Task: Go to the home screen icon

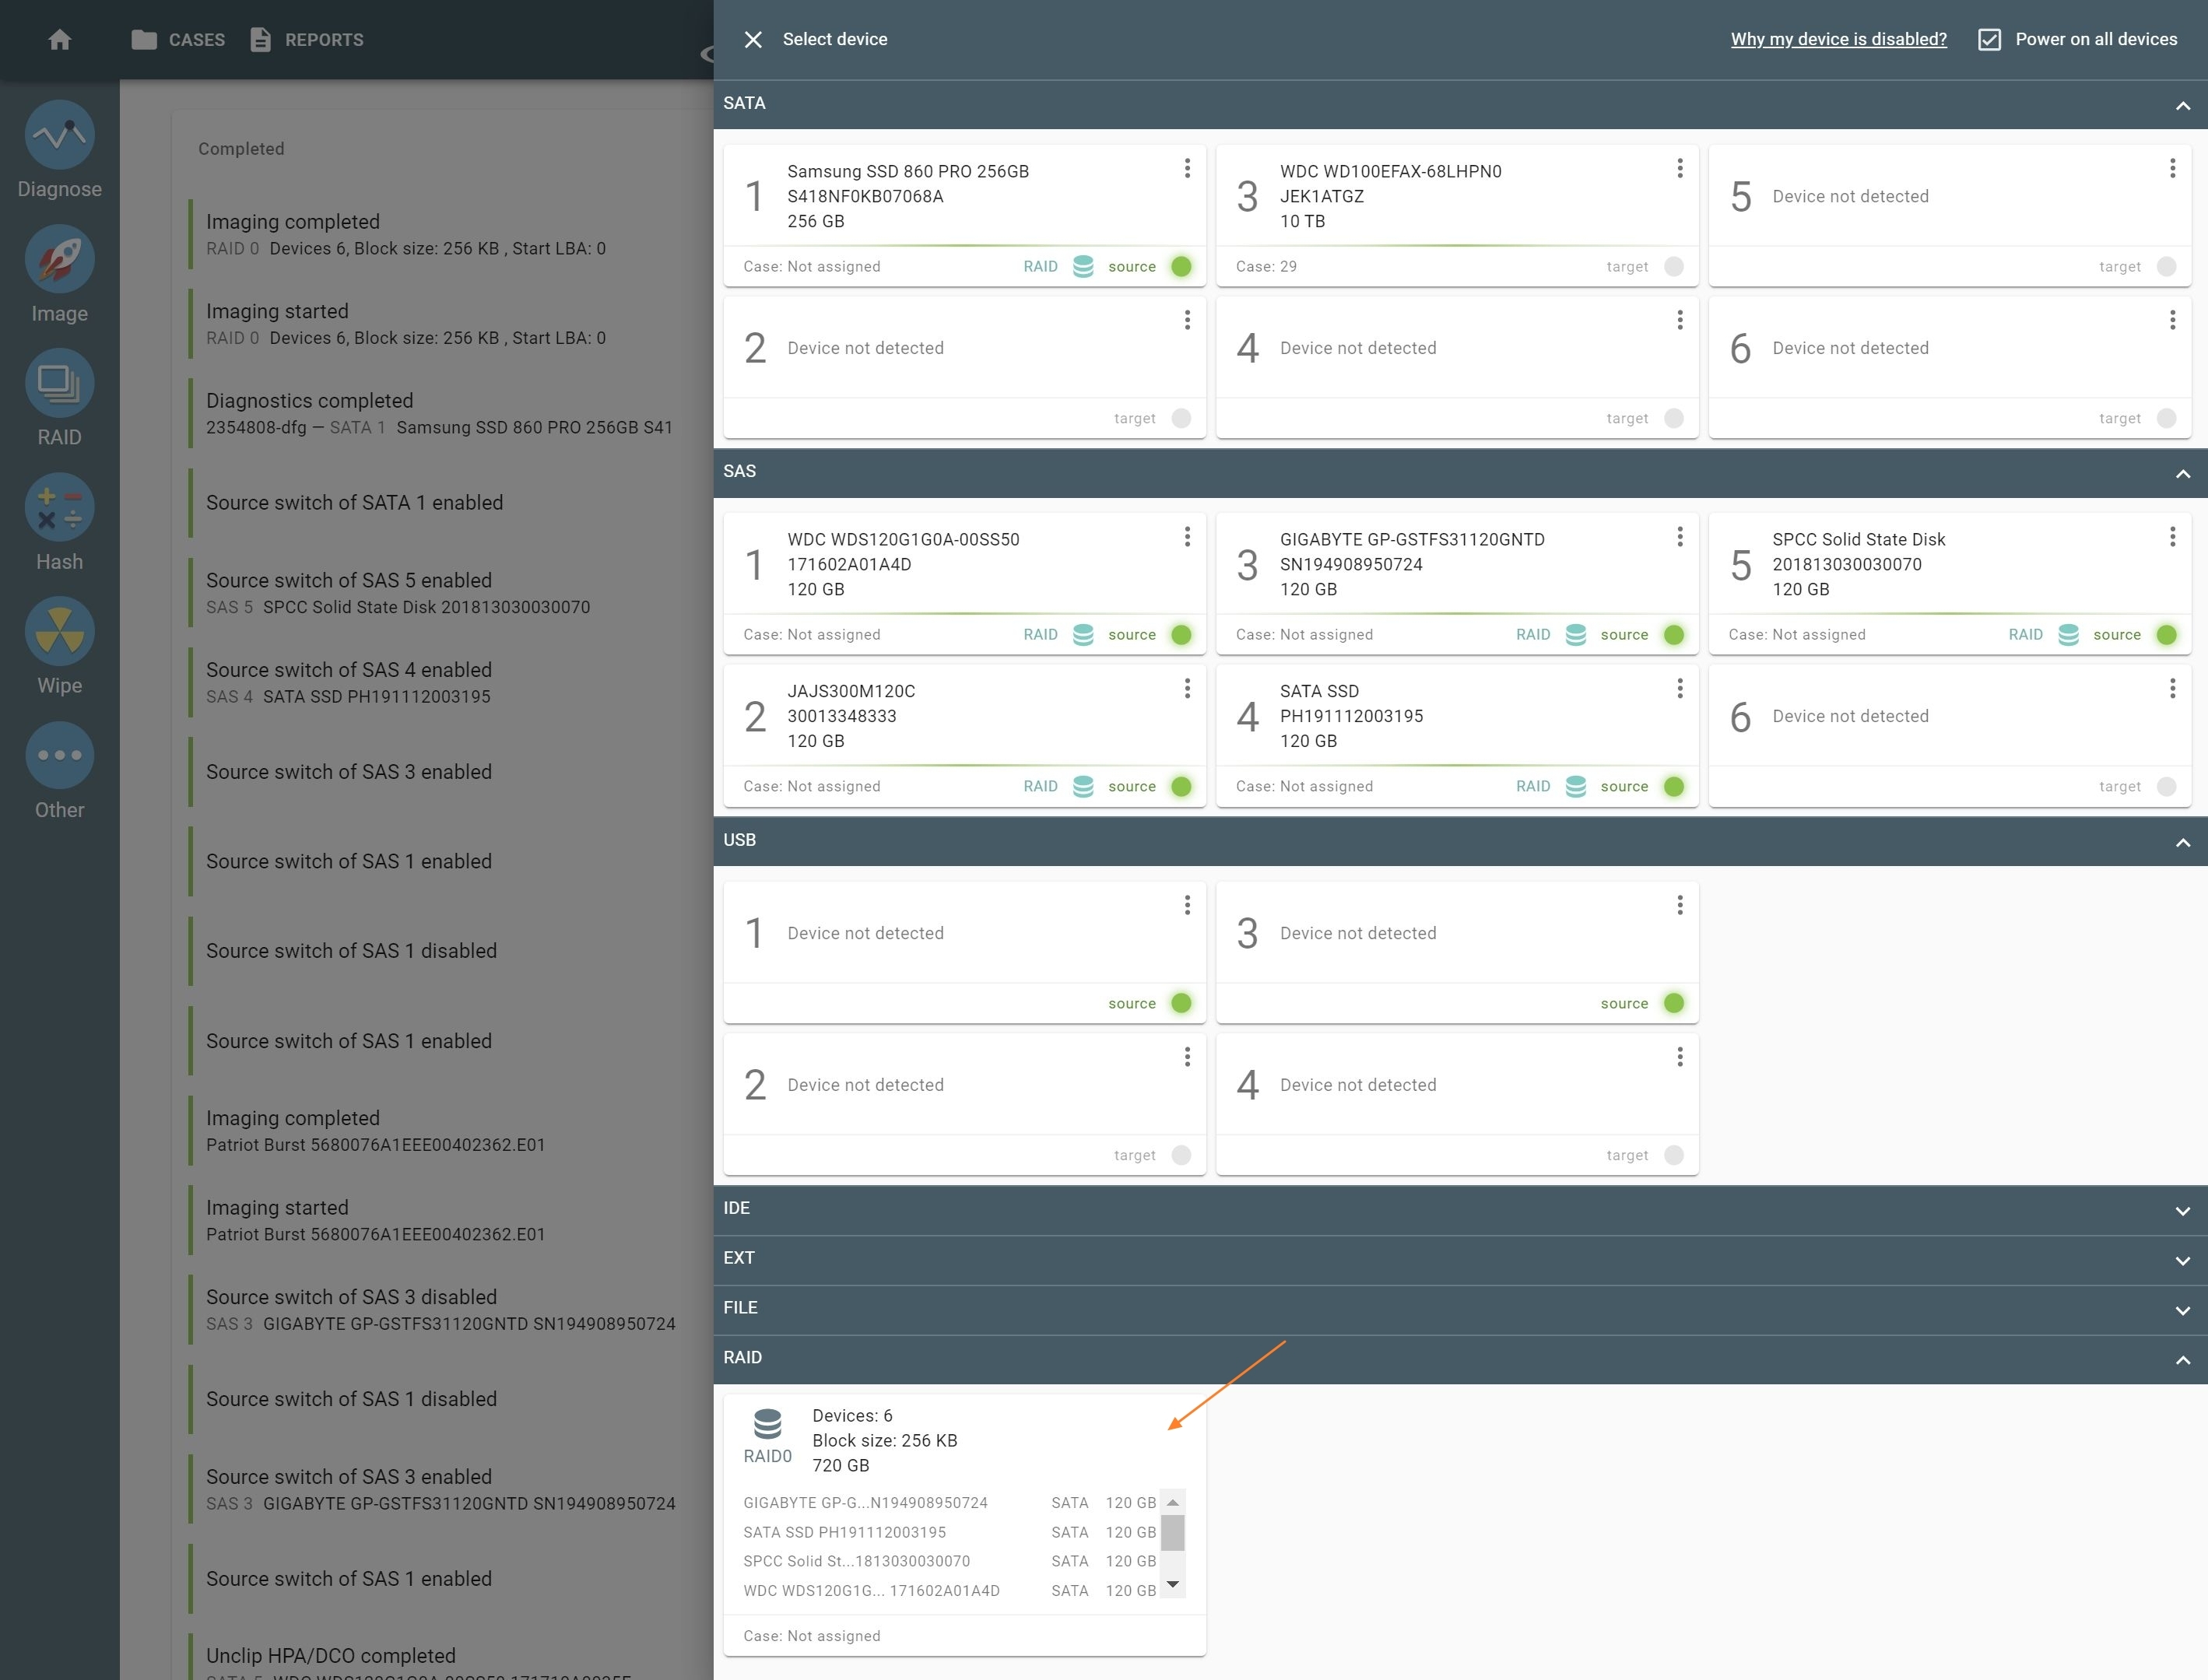Action: 60,39
